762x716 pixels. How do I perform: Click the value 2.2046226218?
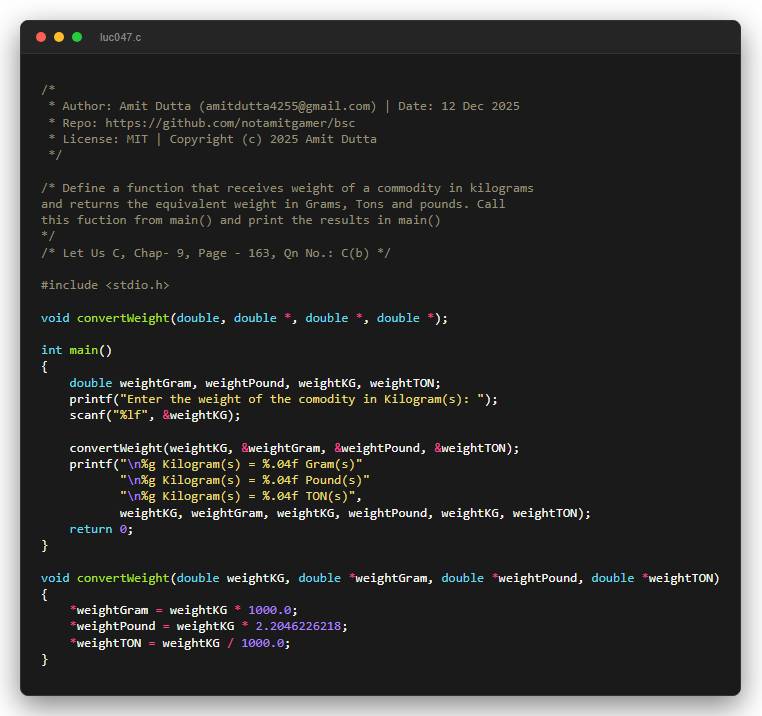(x=298, y=626)
